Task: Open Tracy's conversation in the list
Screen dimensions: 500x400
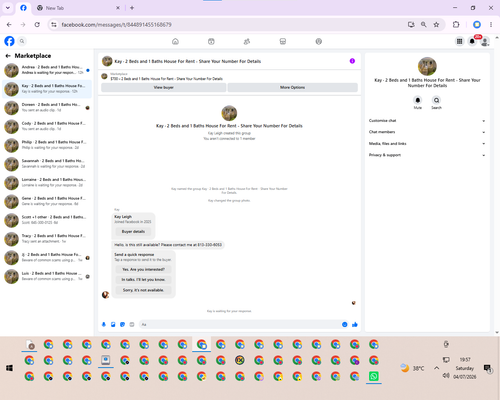Action: (47, 238)
